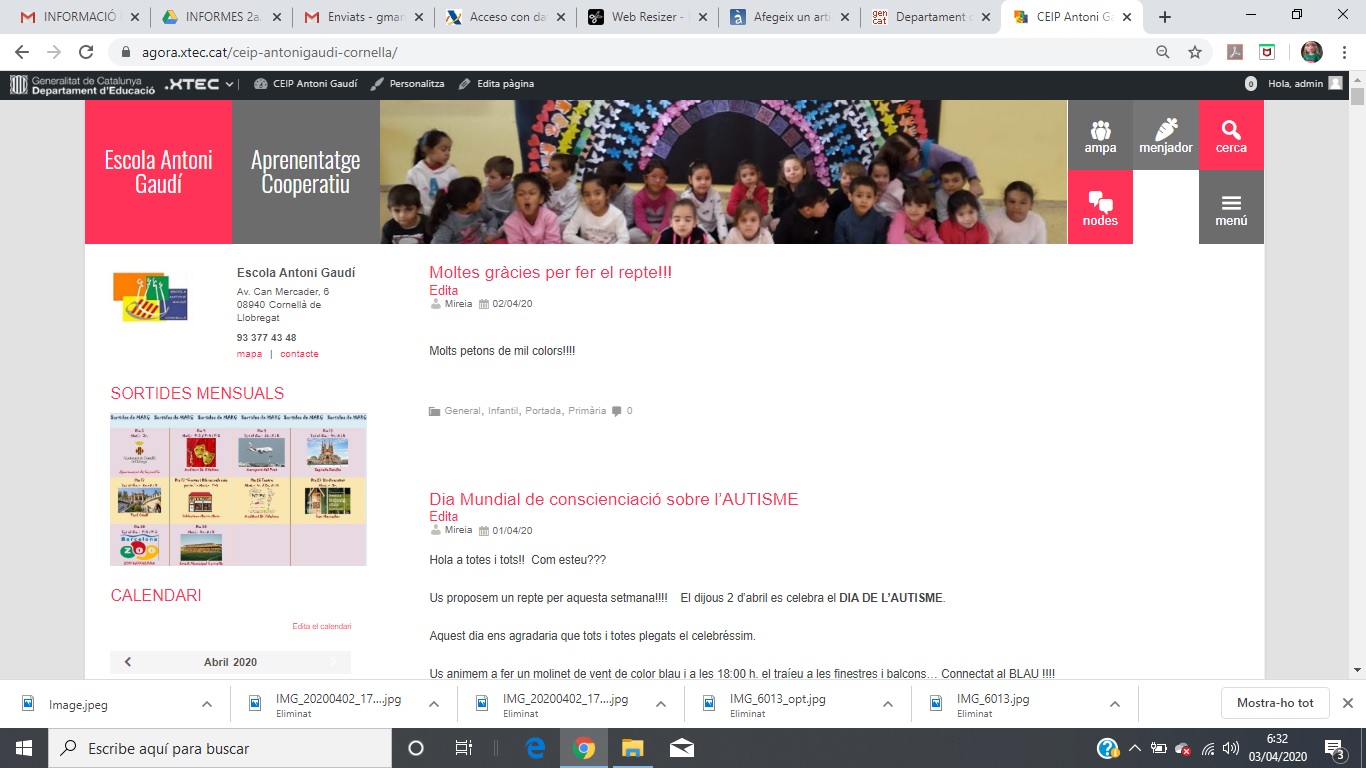Click the ampa icon tile
Image resolution: width=1366 pixels, height=768 pixels.
point(1100,135)
